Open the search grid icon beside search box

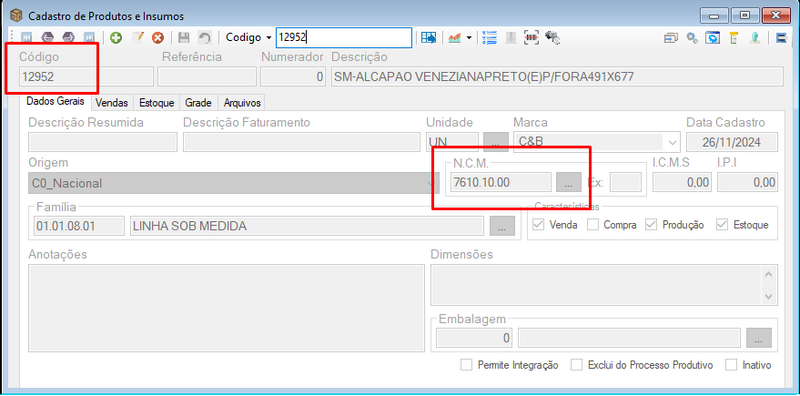429,37
